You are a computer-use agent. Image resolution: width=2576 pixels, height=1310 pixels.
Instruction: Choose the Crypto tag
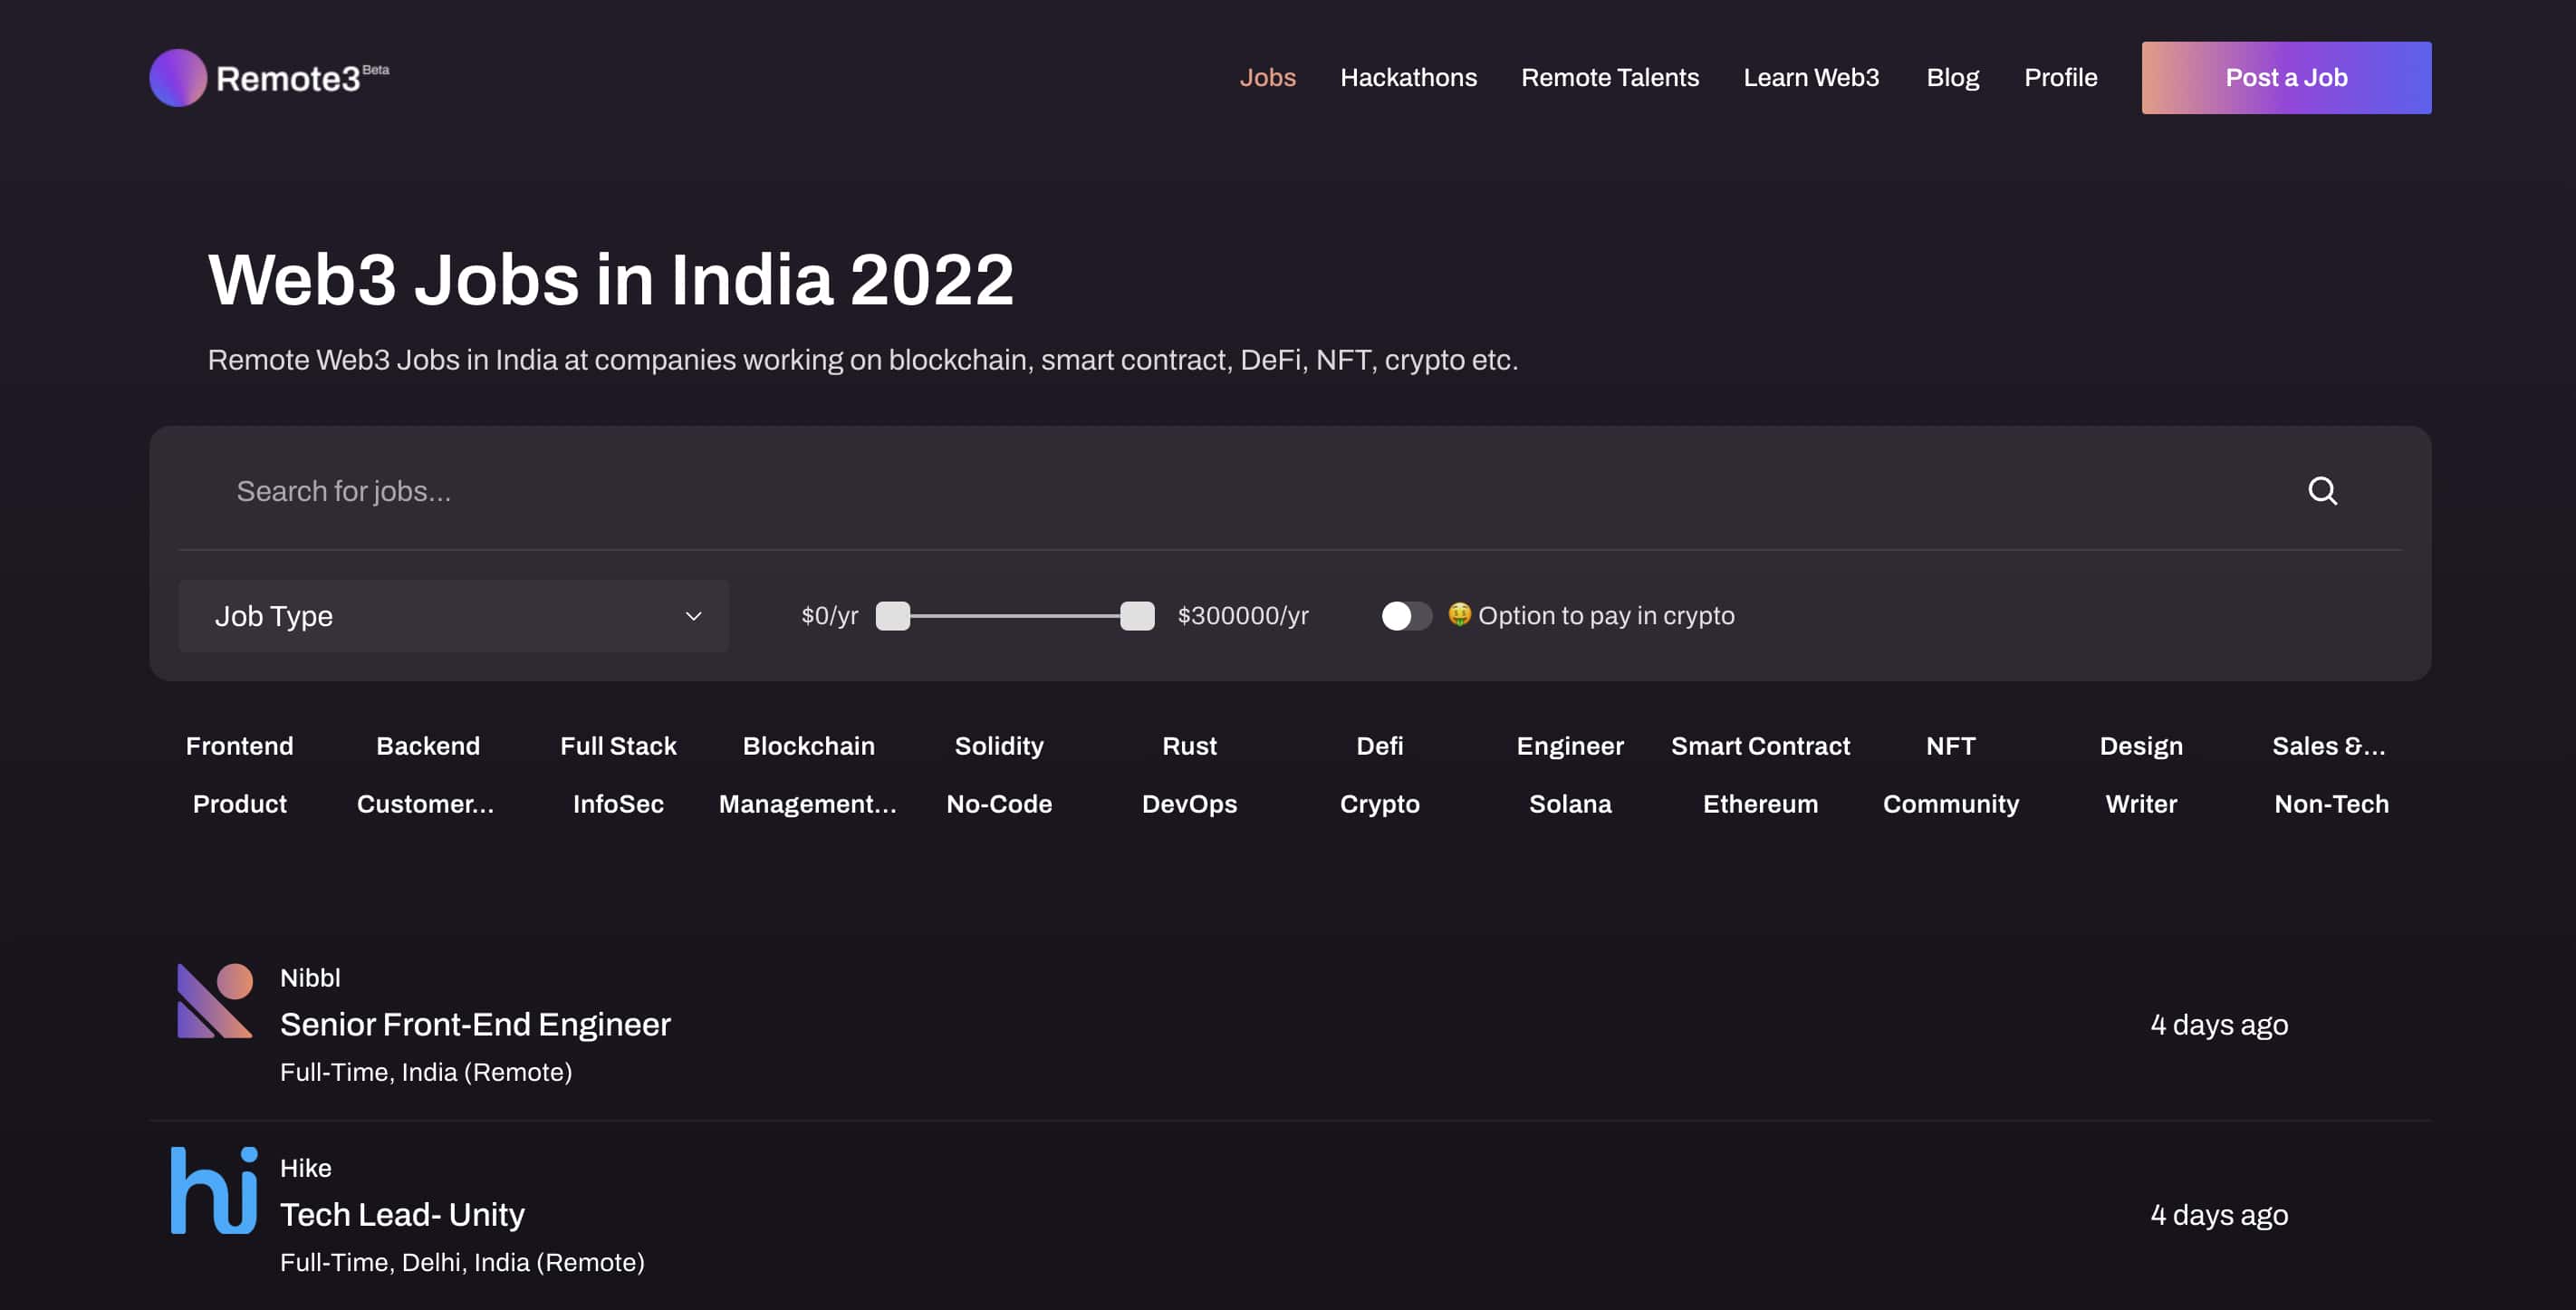coord(1379,804)
